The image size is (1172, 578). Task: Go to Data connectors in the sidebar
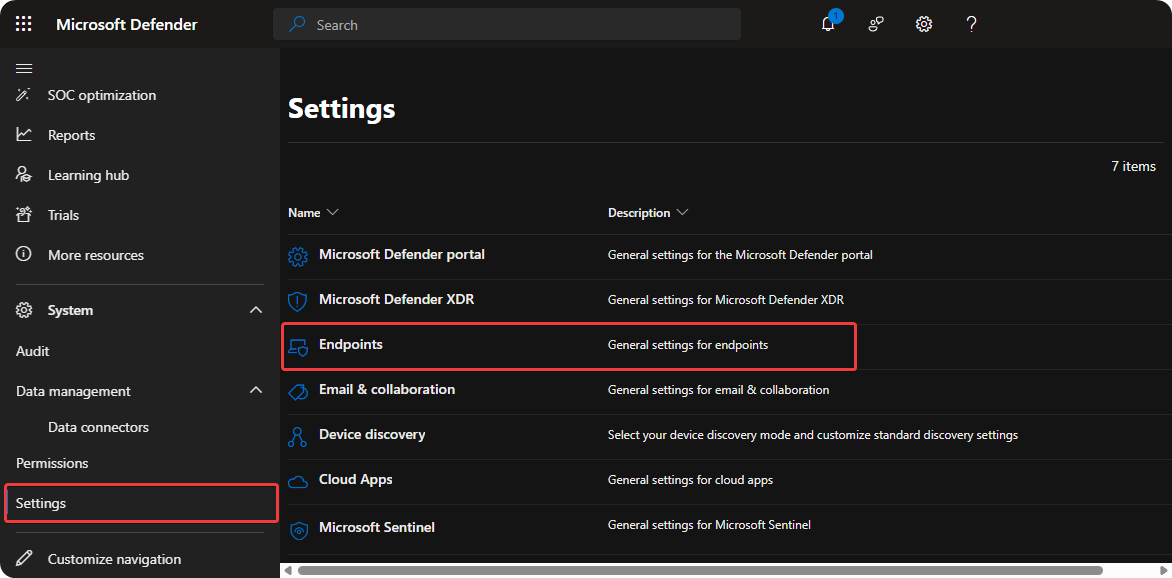click(98, 427)
